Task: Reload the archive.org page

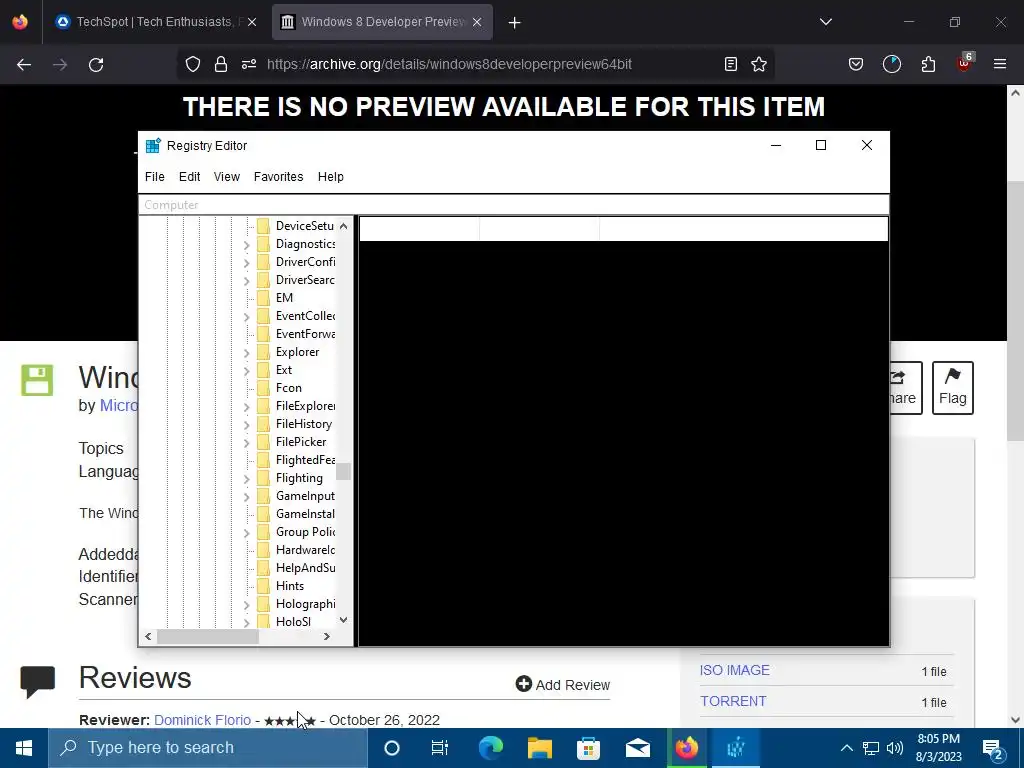Action: [x=96, y=64]
